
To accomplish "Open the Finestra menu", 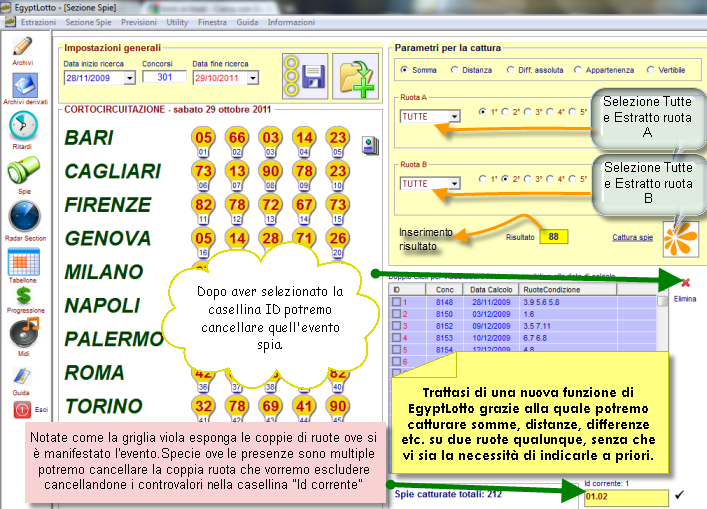I will 212,22.
